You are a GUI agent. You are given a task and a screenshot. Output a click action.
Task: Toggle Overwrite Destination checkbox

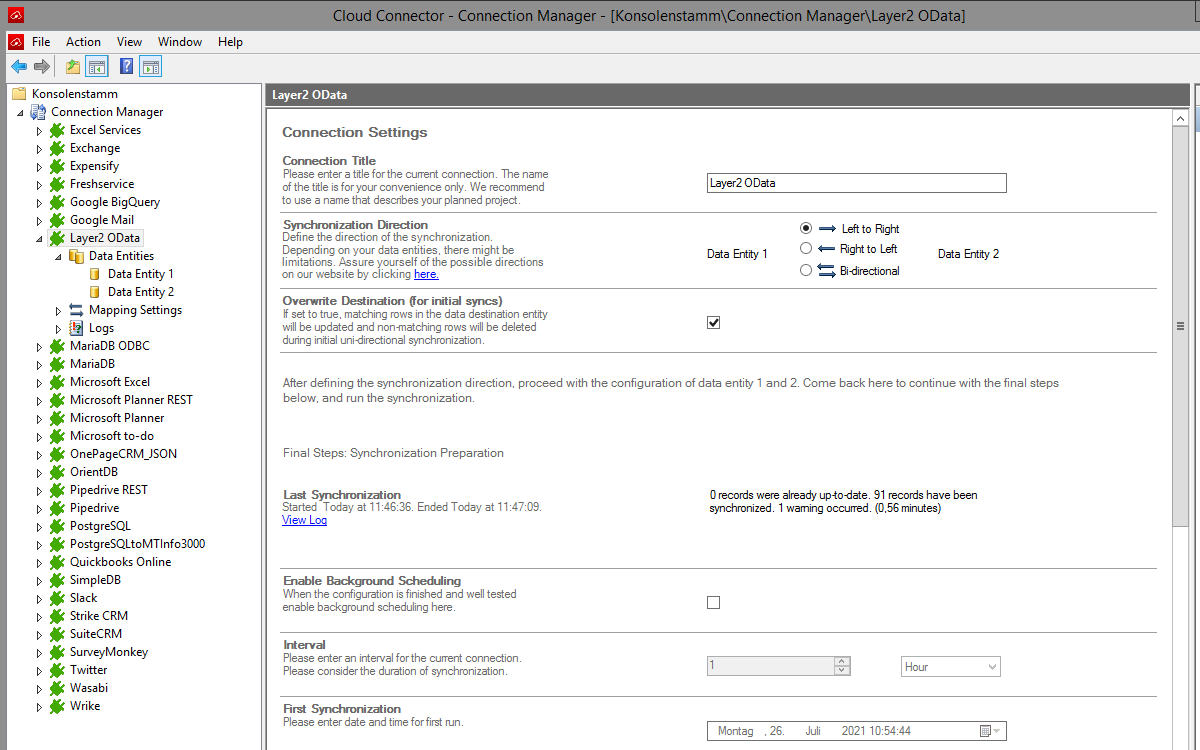[713, 322]
